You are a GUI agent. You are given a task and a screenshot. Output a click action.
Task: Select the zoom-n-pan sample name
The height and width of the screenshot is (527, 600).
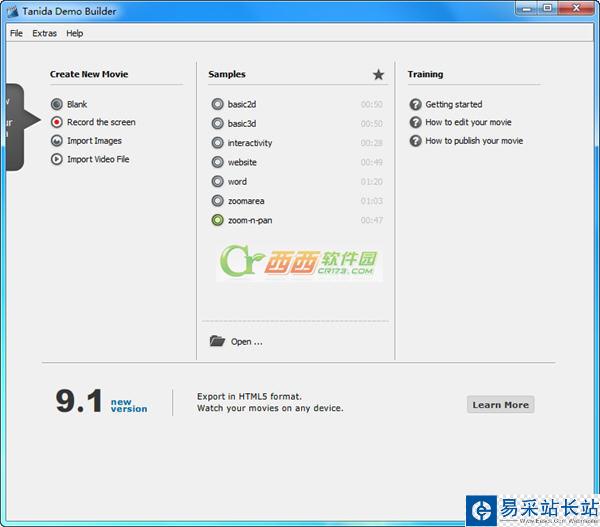coord(250,220)
